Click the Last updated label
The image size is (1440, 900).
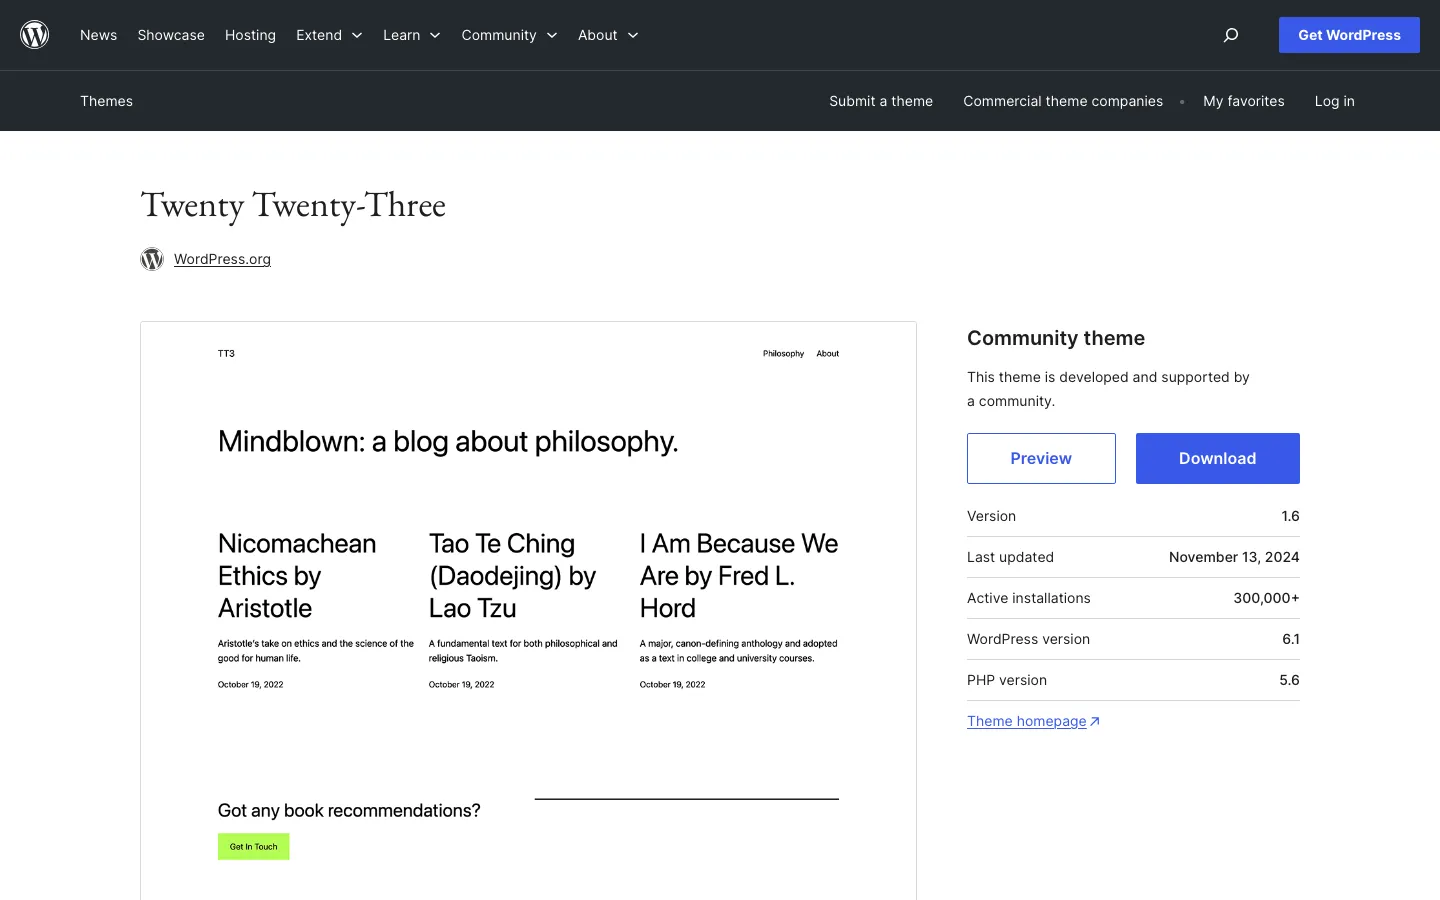(x=1010, y=557)
